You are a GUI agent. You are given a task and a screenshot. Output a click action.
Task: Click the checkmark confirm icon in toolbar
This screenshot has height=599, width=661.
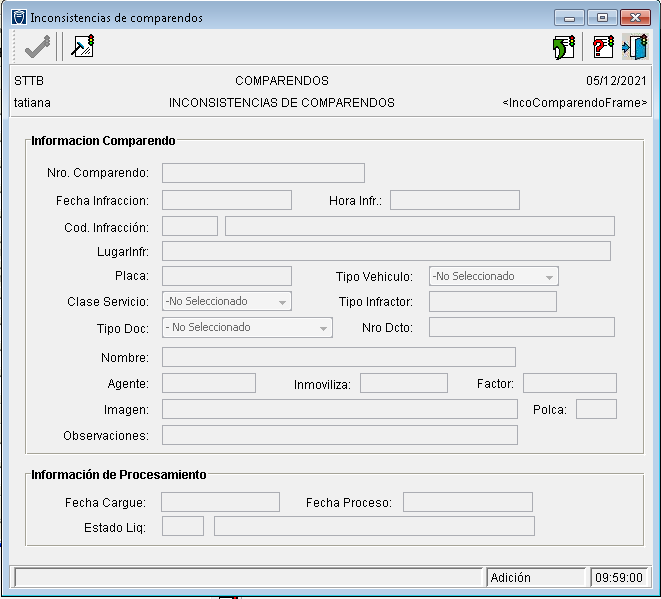click(37, 46)
